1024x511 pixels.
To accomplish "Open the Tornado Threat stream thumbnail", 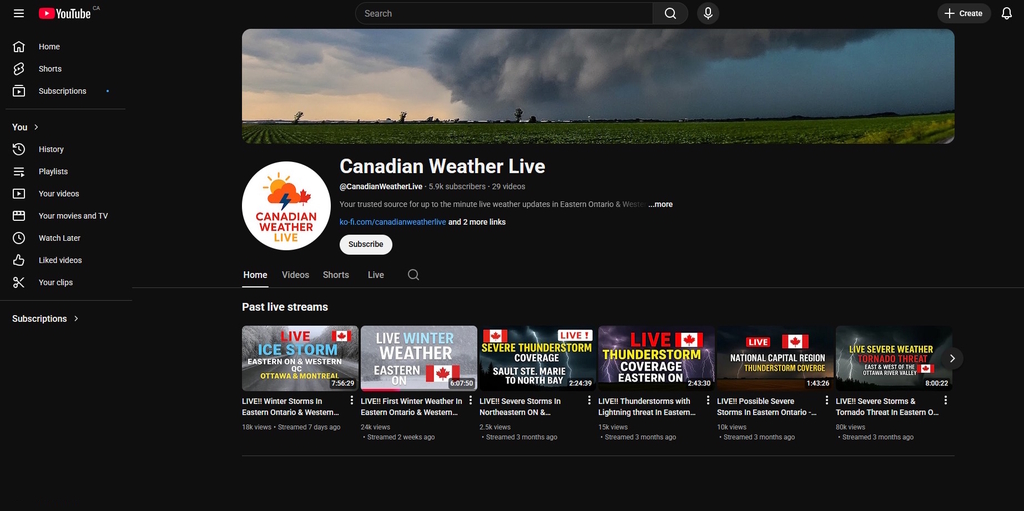I will pos(893,358).
